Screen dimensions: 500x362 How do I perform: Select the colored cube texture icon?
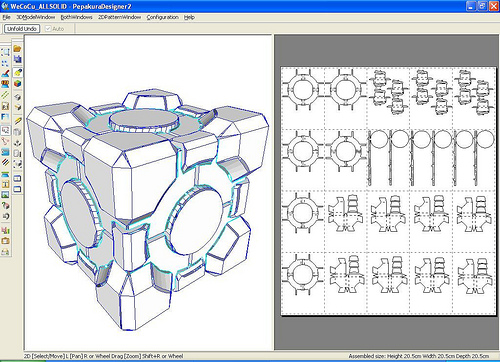point(17,83)
